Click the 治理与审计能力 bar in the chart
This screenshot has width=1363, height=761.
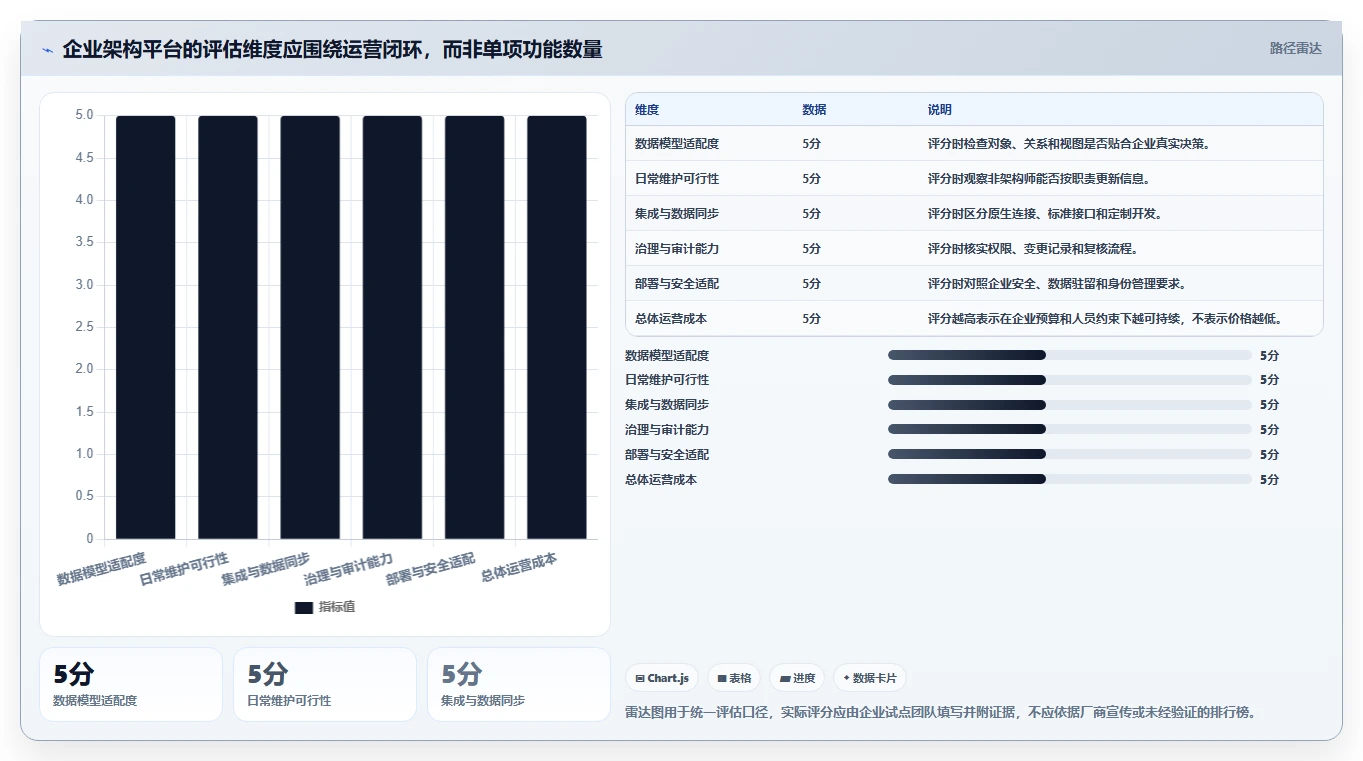[393, 327]
